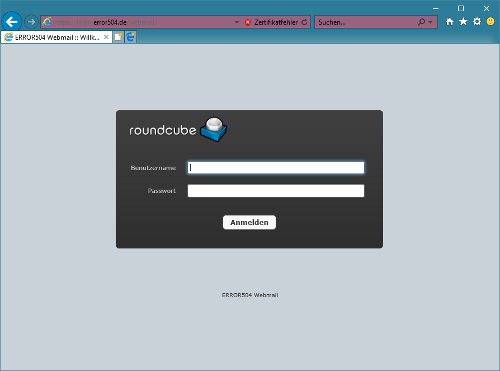Go back with the browser back arrow

pos(12,22)
